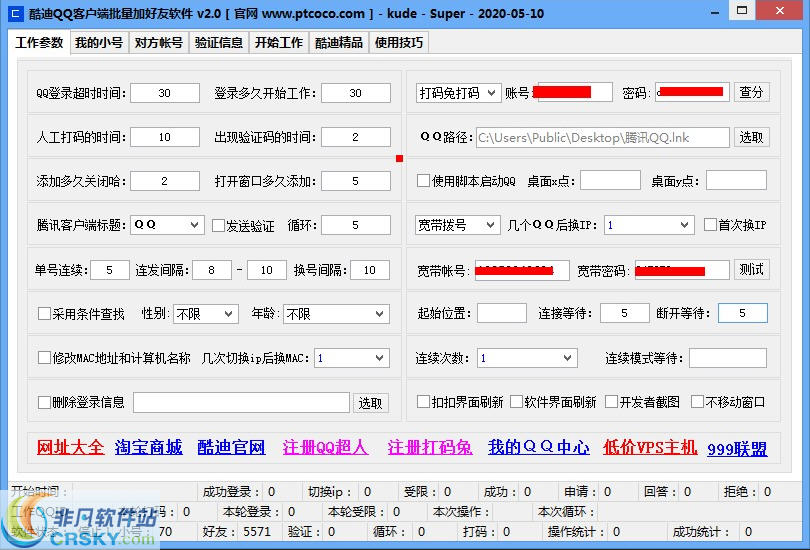Viewport: 810px width, 550px height.
Task: Click the QQ路径 path field
Action: click(602, 137)
